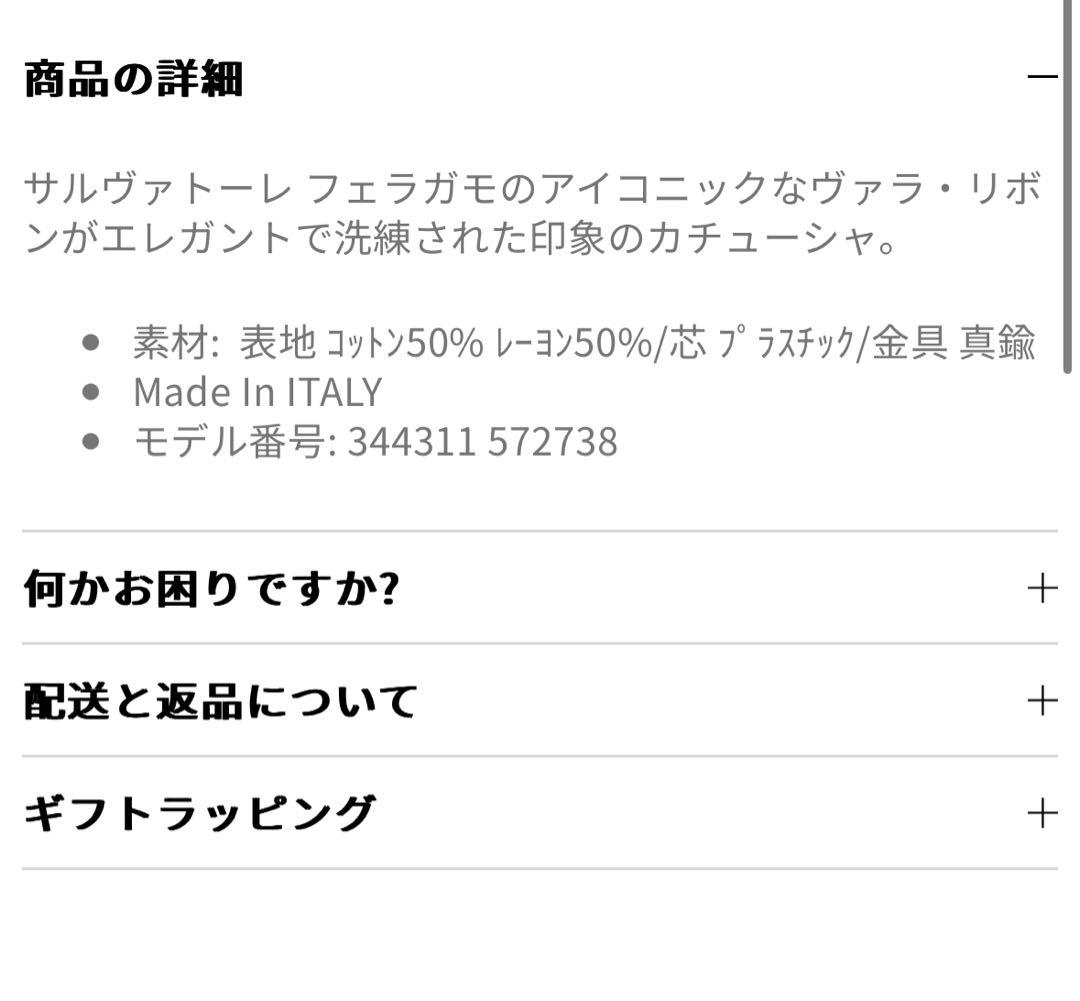Click the Made In ITALY text
1080x1001 pixels.
[x=257, y=392]
